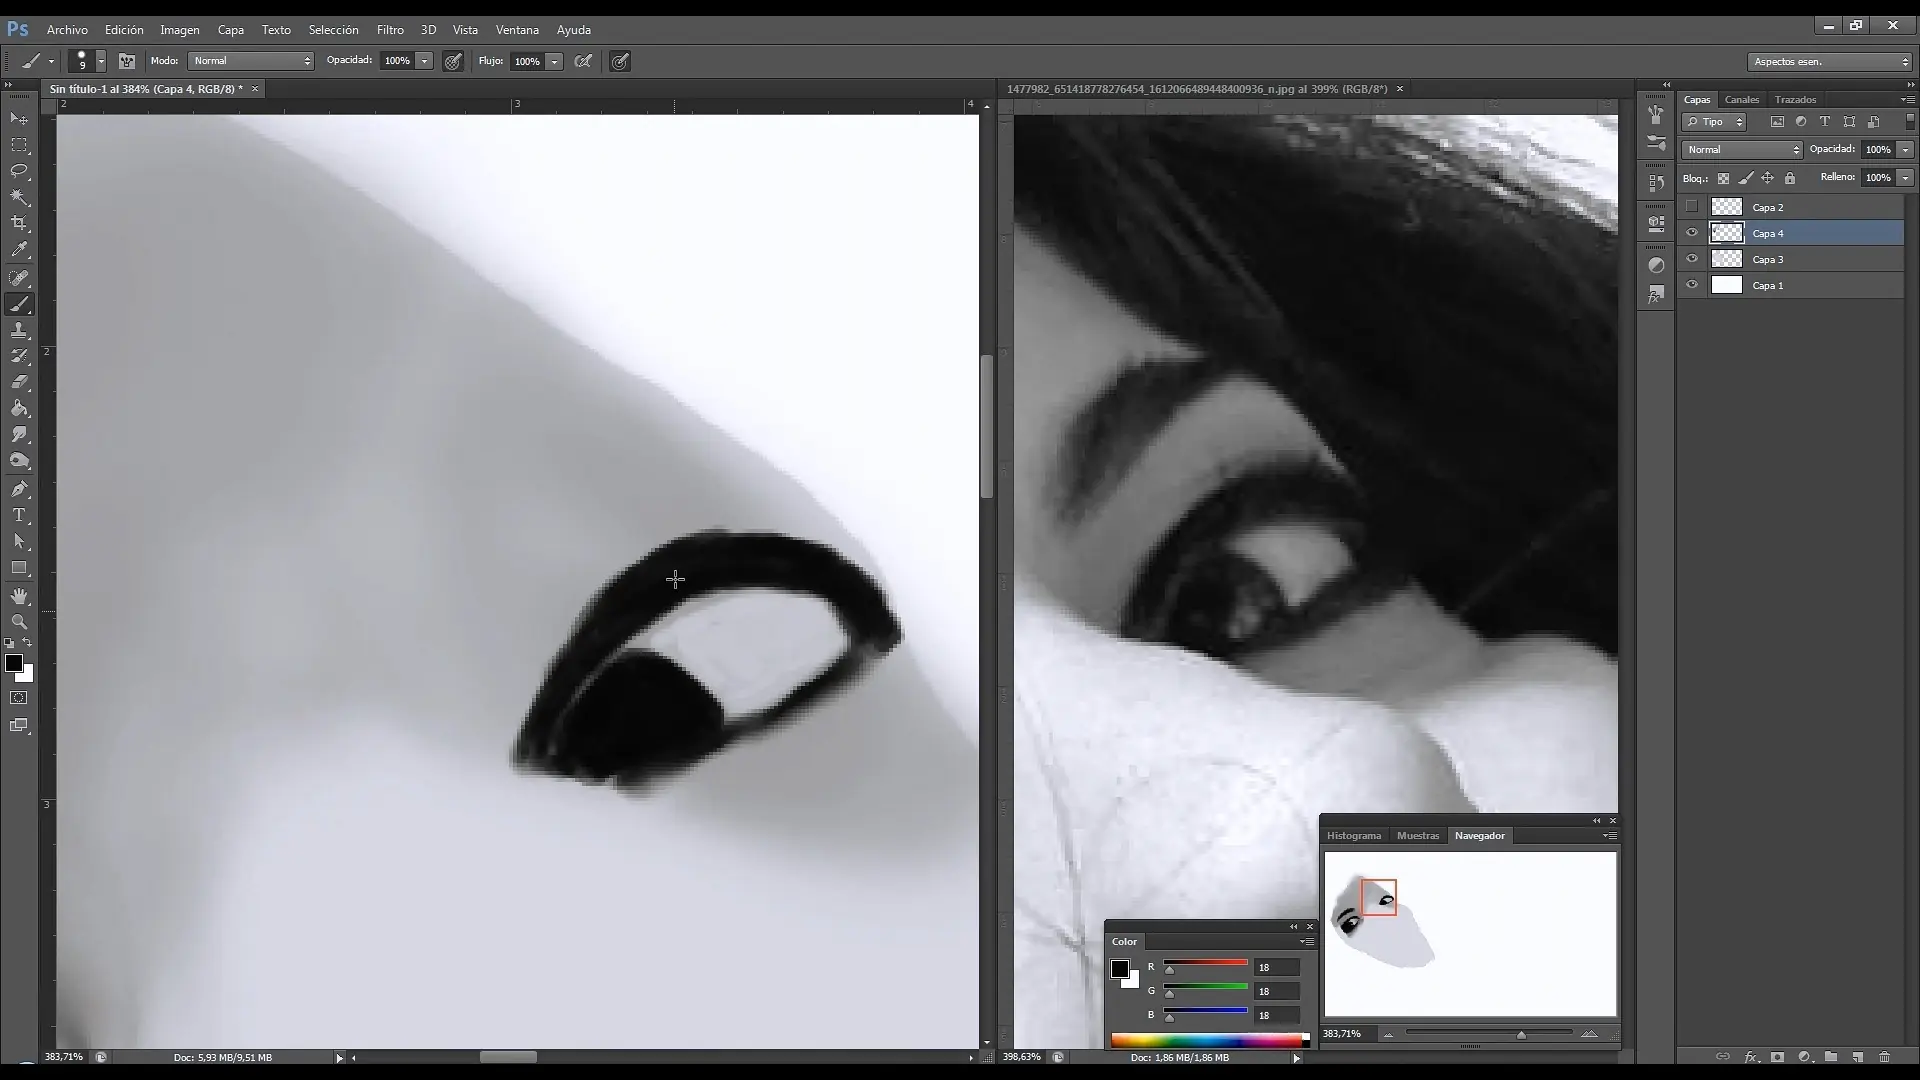Open layer filter Tipo dropdown
The image size is (1920, 1080).
(1714, 122)
